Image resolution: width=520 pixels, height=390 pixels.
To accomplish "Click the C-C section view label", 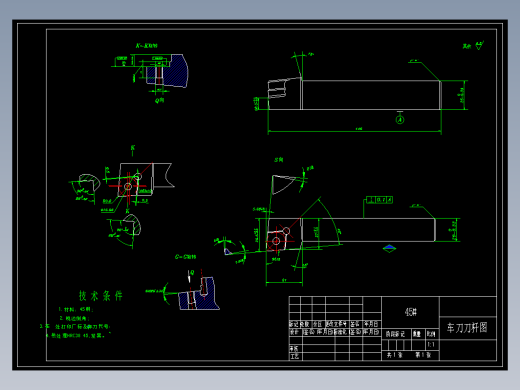I will click(185, 257).
